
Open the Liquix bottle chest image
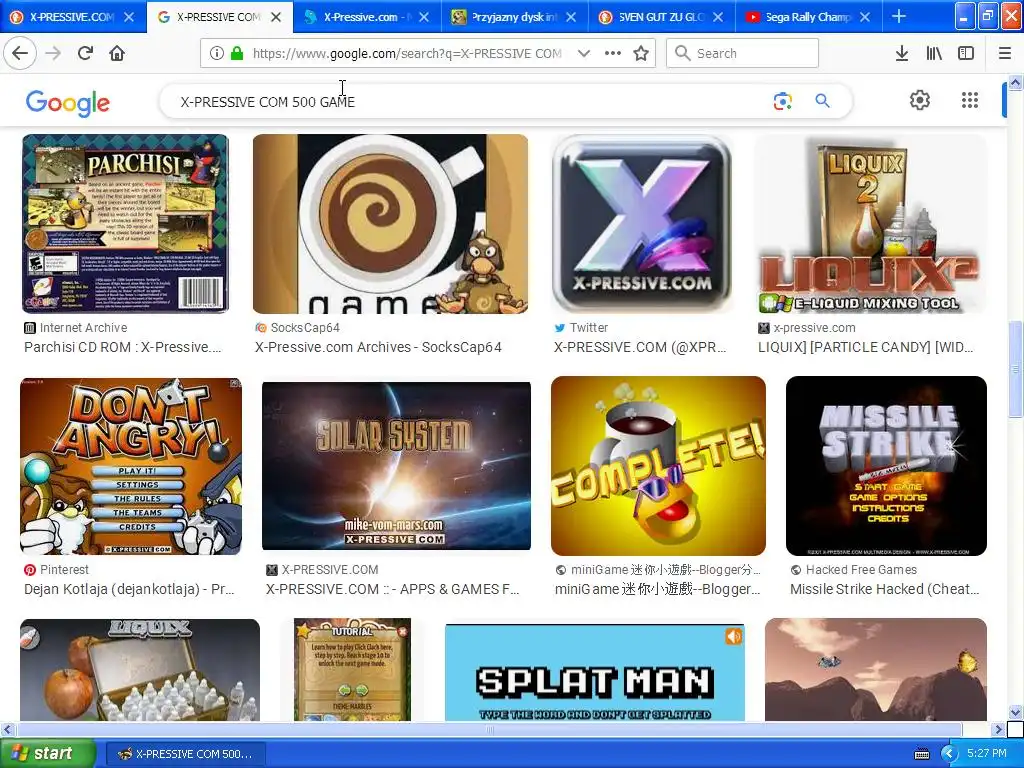140,670
